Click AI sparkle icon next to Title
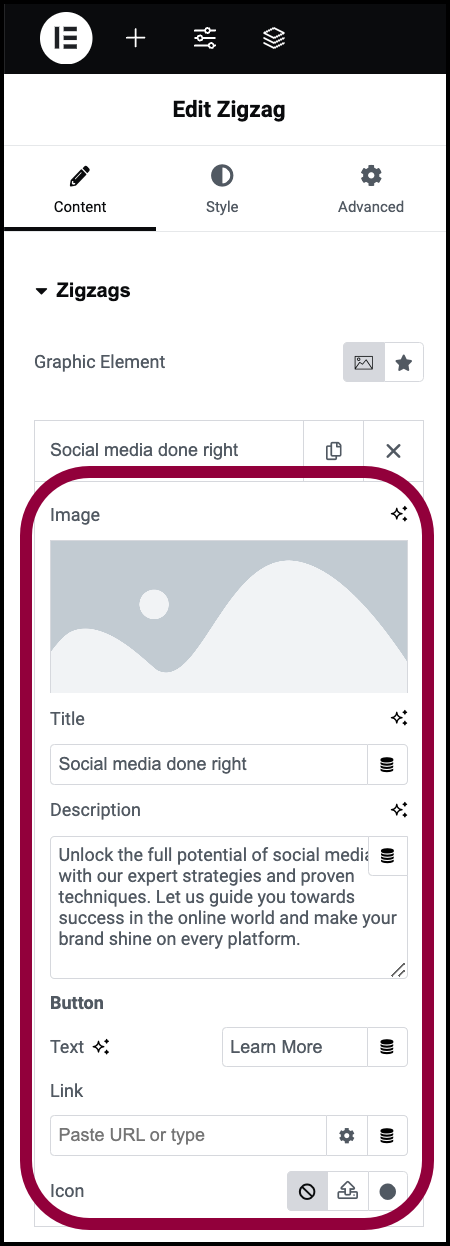450x1246 pixels. 399,718
